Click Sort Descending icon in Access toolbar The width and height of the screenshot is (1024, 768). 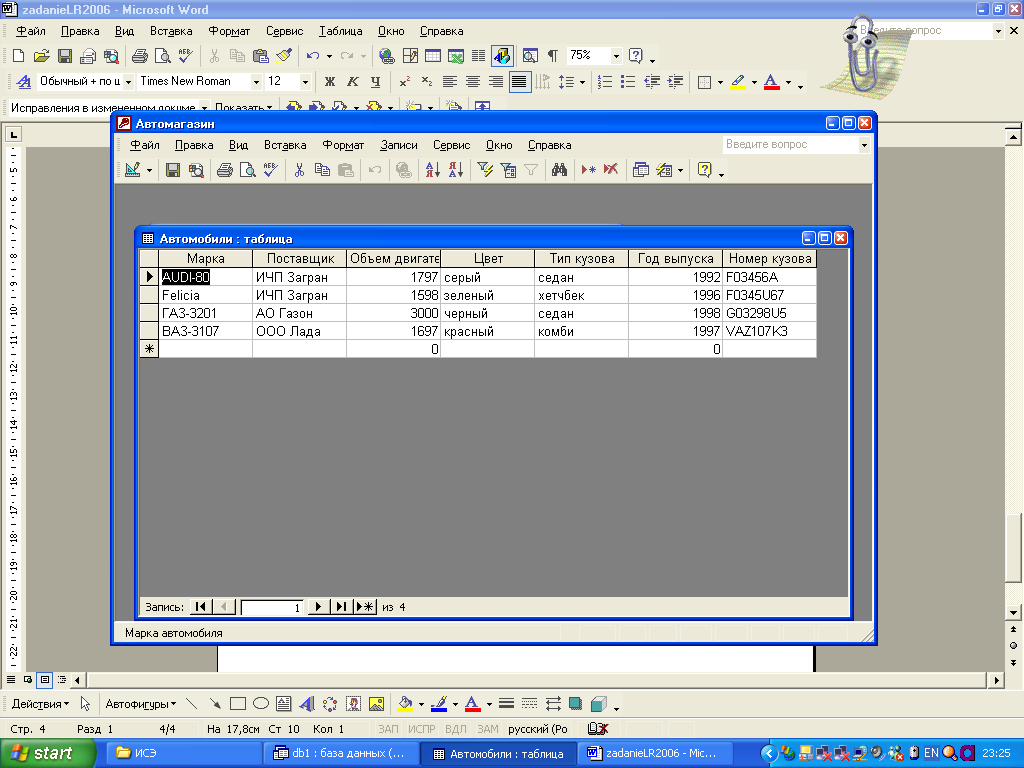[456, 170]
